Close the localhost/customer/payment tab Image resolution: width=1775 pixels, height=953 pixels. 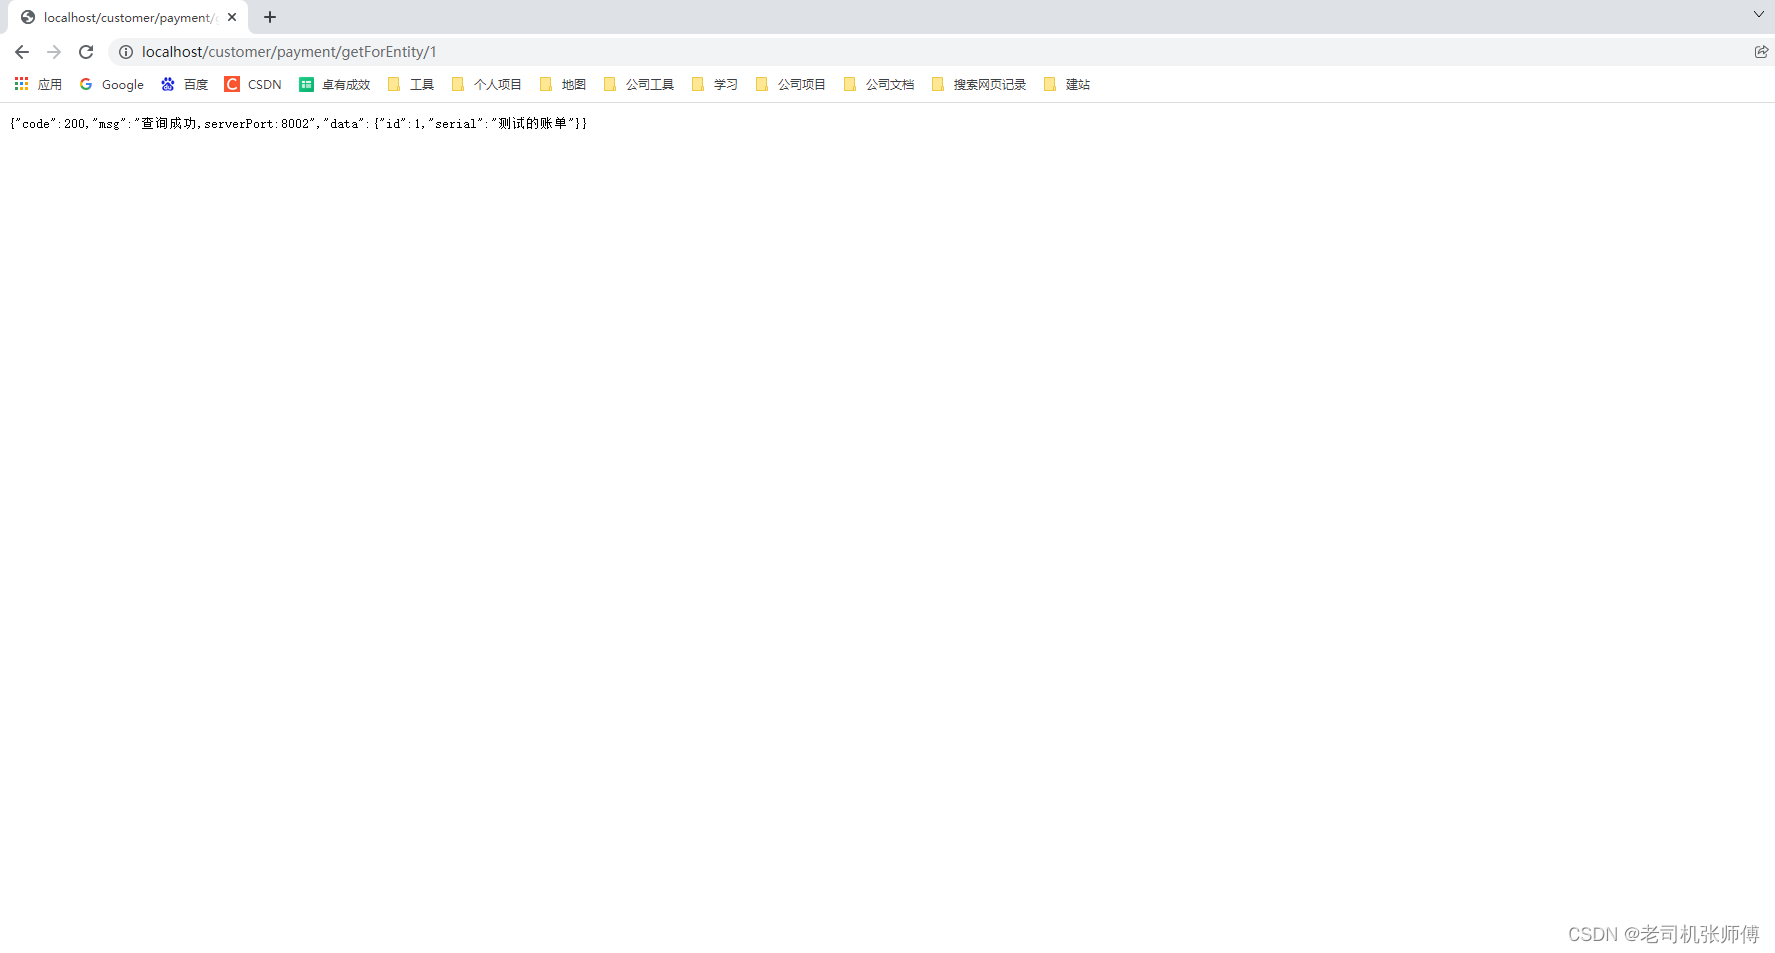(x=232, y=17)
